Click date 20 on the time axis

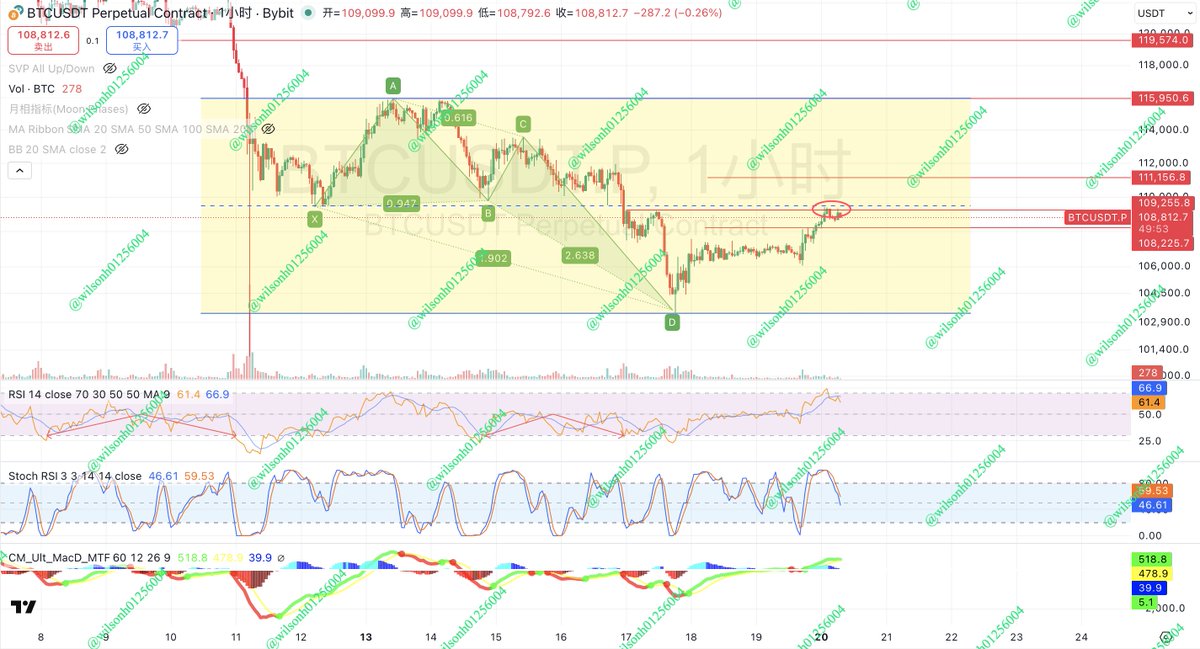(x=820, y=636)
